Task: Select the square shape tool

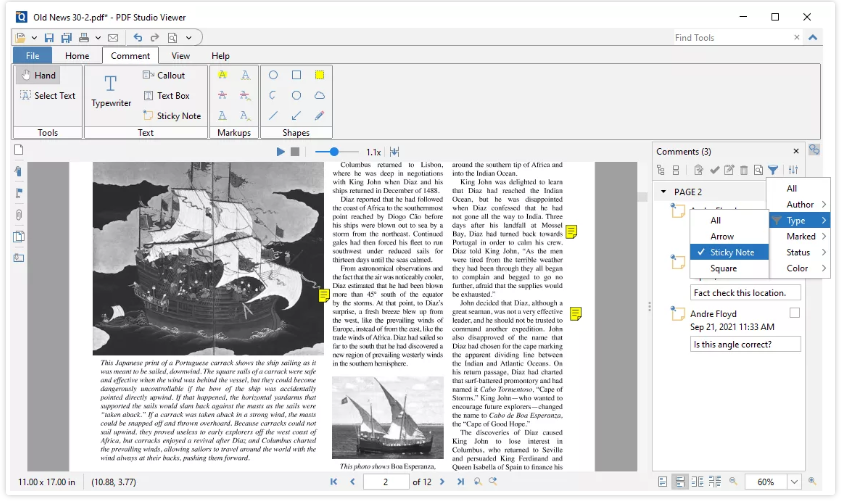Action: tap(296, 75)
